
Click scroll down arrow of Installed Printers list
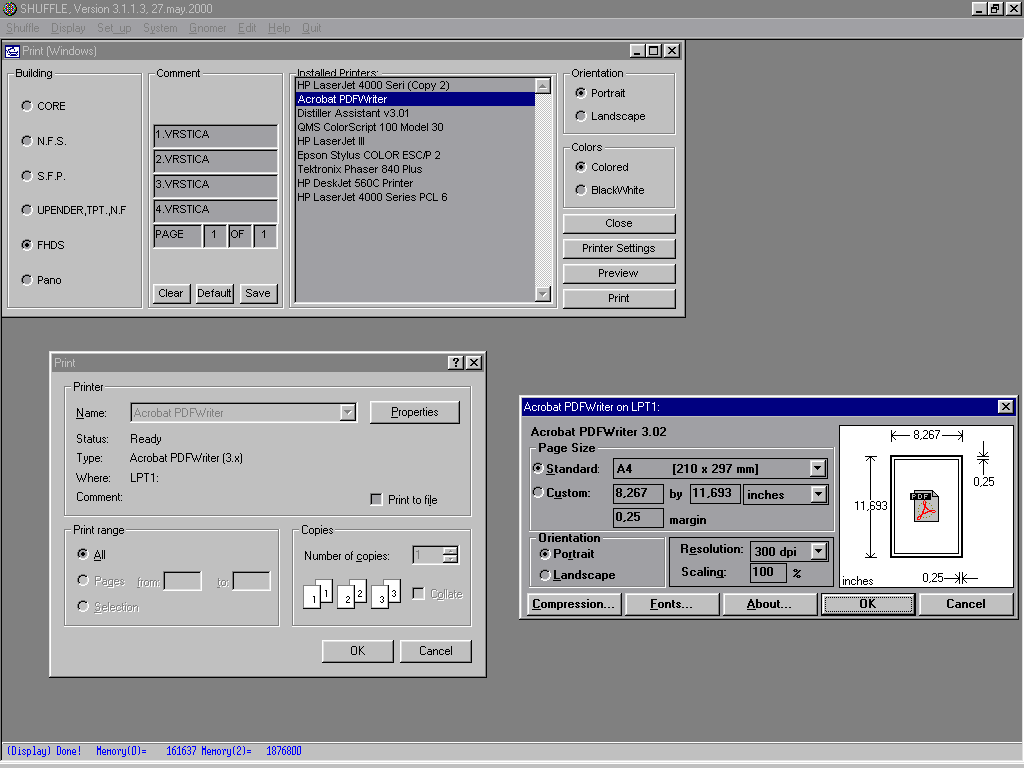[x=543, y=294]
